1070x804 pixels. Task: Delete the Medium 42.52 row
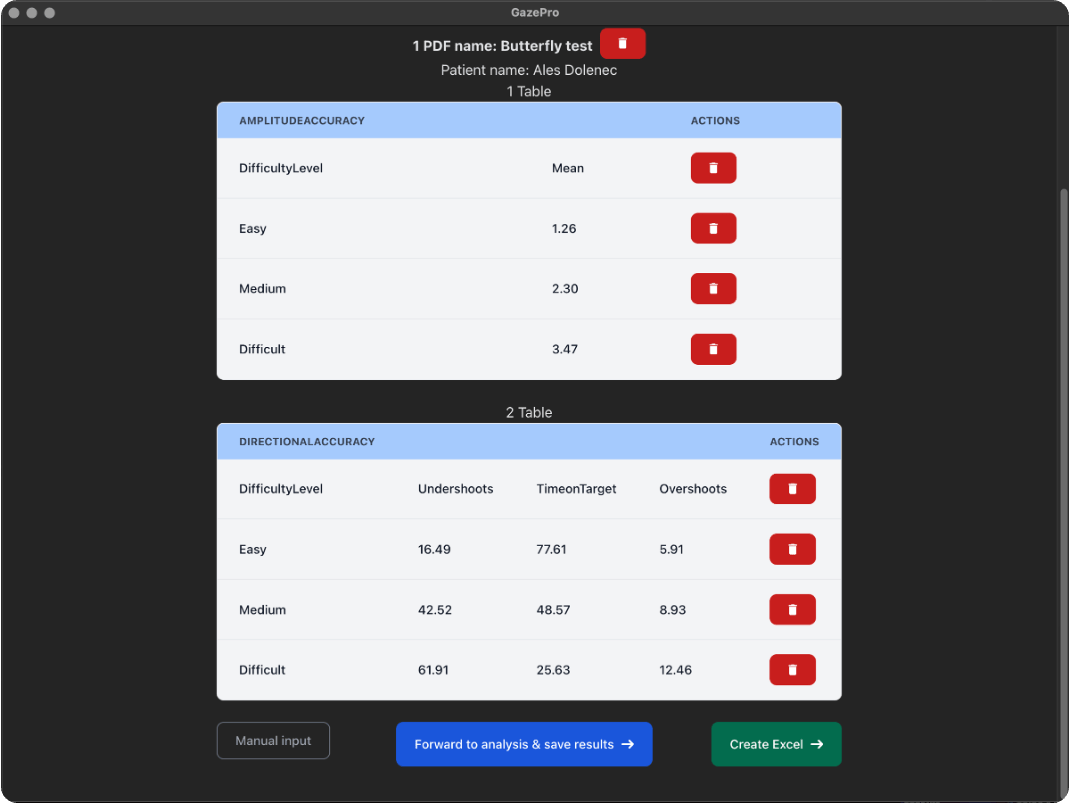792,609
